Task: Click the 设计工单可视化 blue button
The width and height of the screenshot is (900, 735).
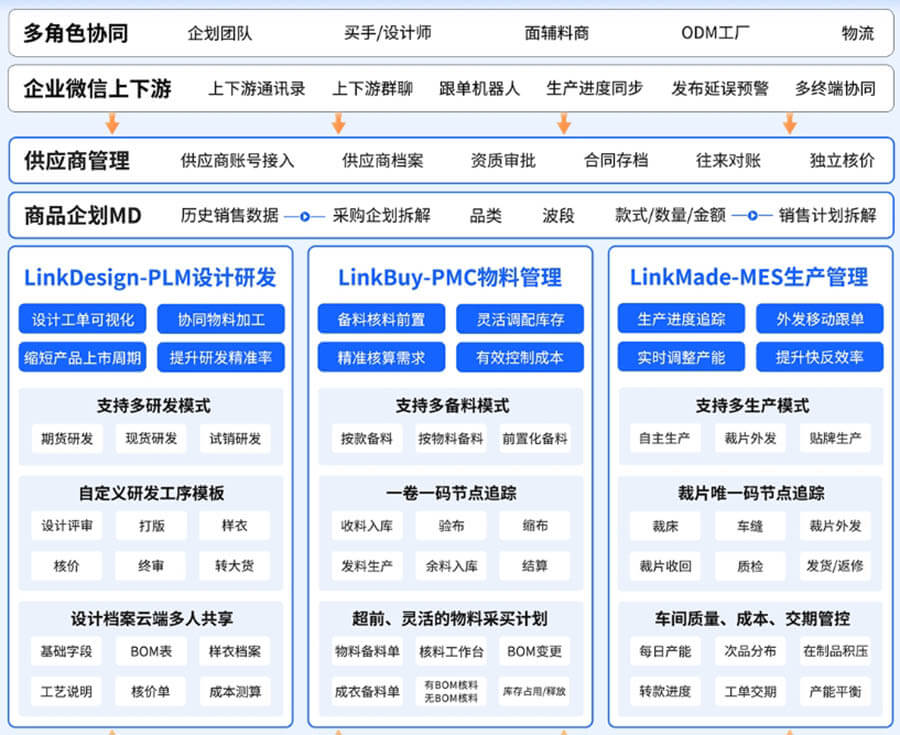Action: coord(83,319)
